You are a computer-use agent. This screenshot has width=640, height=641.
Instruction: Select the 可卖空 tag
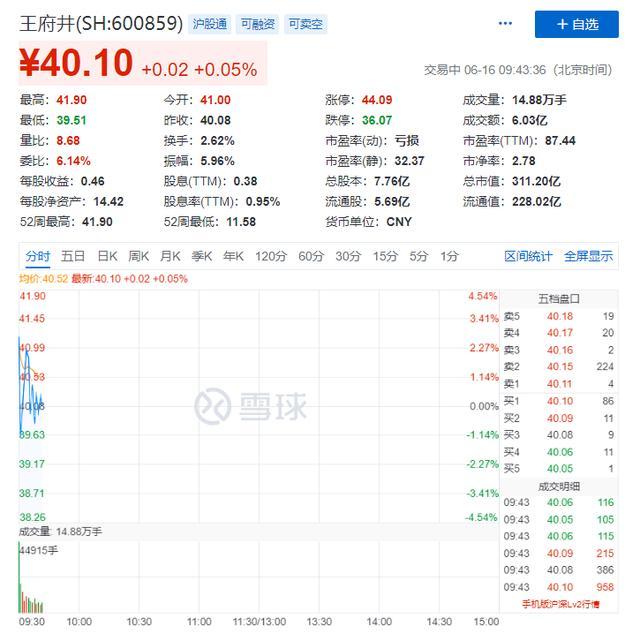305,24
